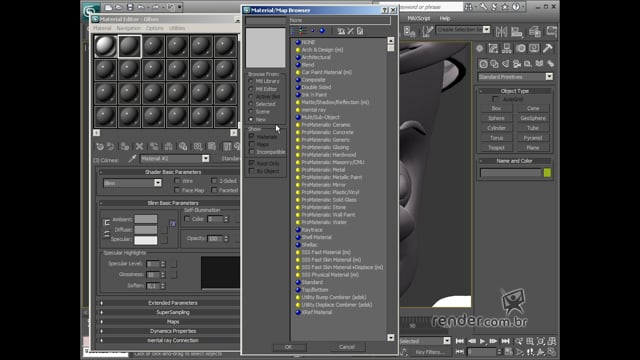Open the Ambient color swatch

pos(146,219)
